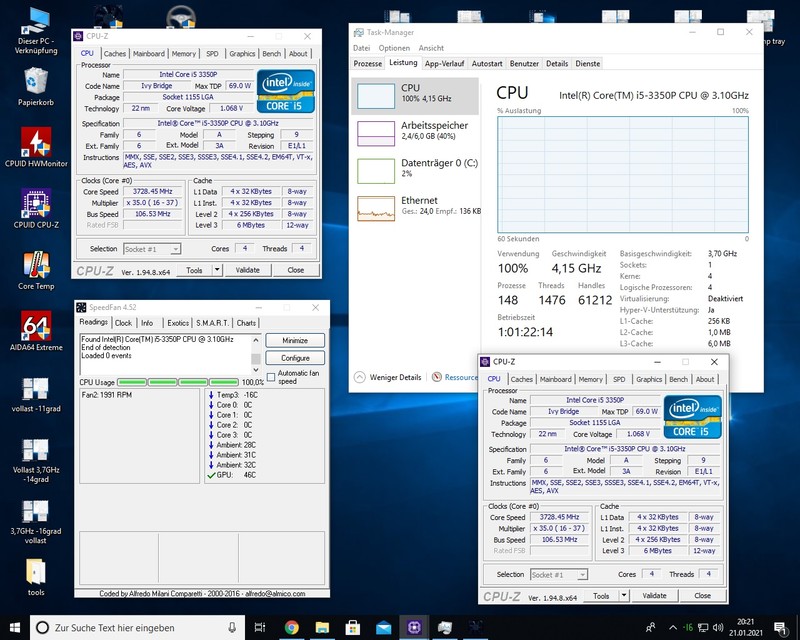Screen dimensions: 800x640
Task: Collapse Task Manager with Weniger Details
Action: (x=388, y=377)
